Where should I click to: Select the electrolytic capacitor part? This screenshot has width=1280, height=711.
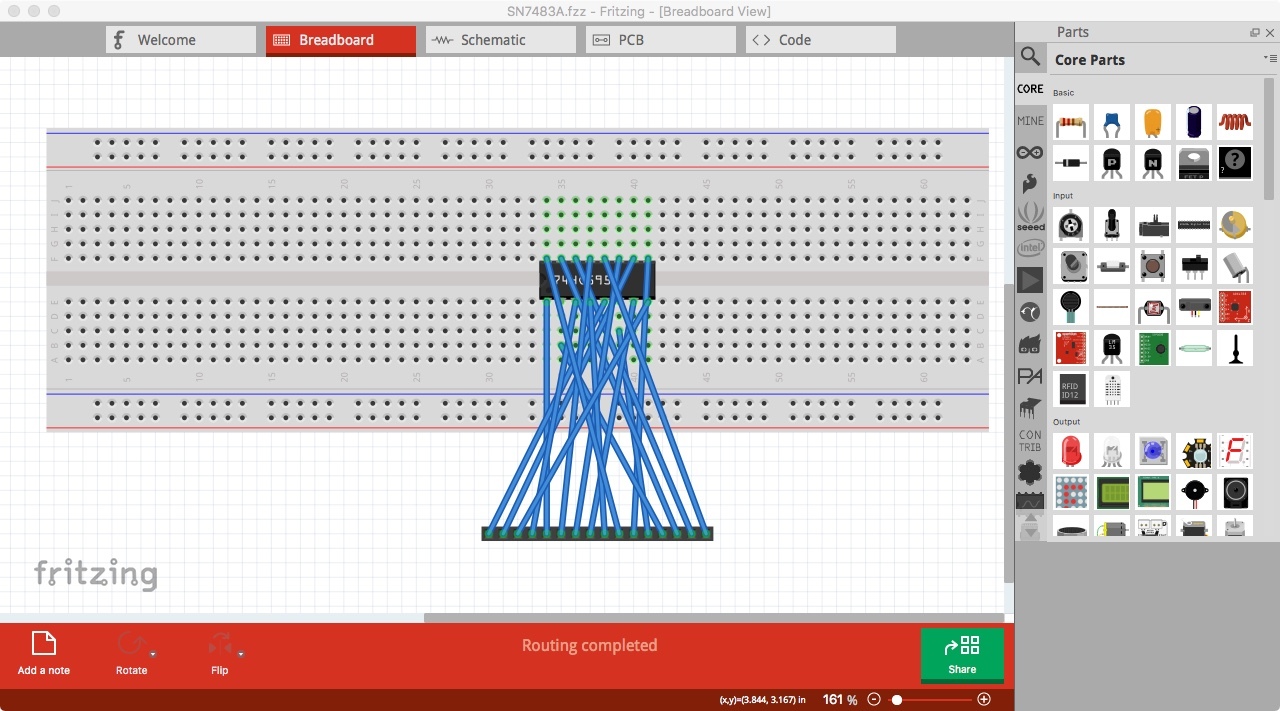pyautogui.click(x=1194, y=122)
